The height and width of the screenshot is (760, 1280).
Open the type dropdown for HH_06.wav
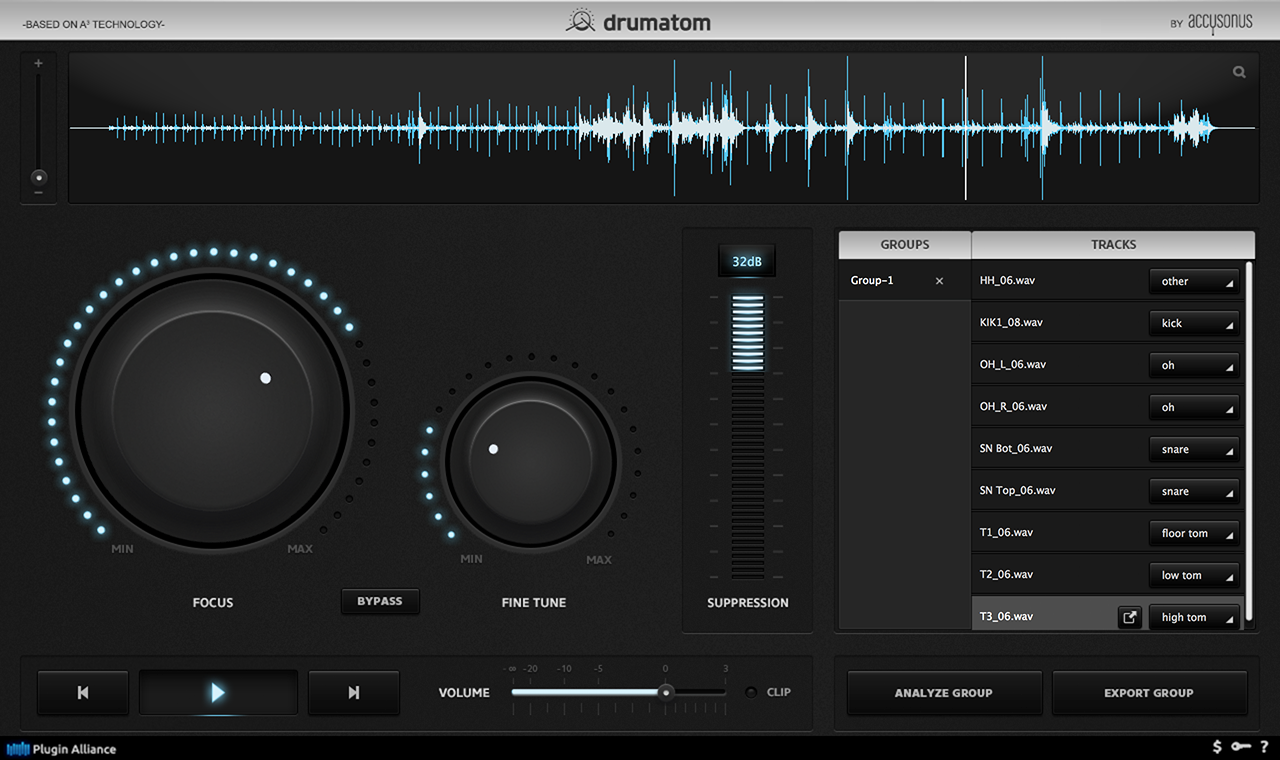click(x=1194, y=281)
